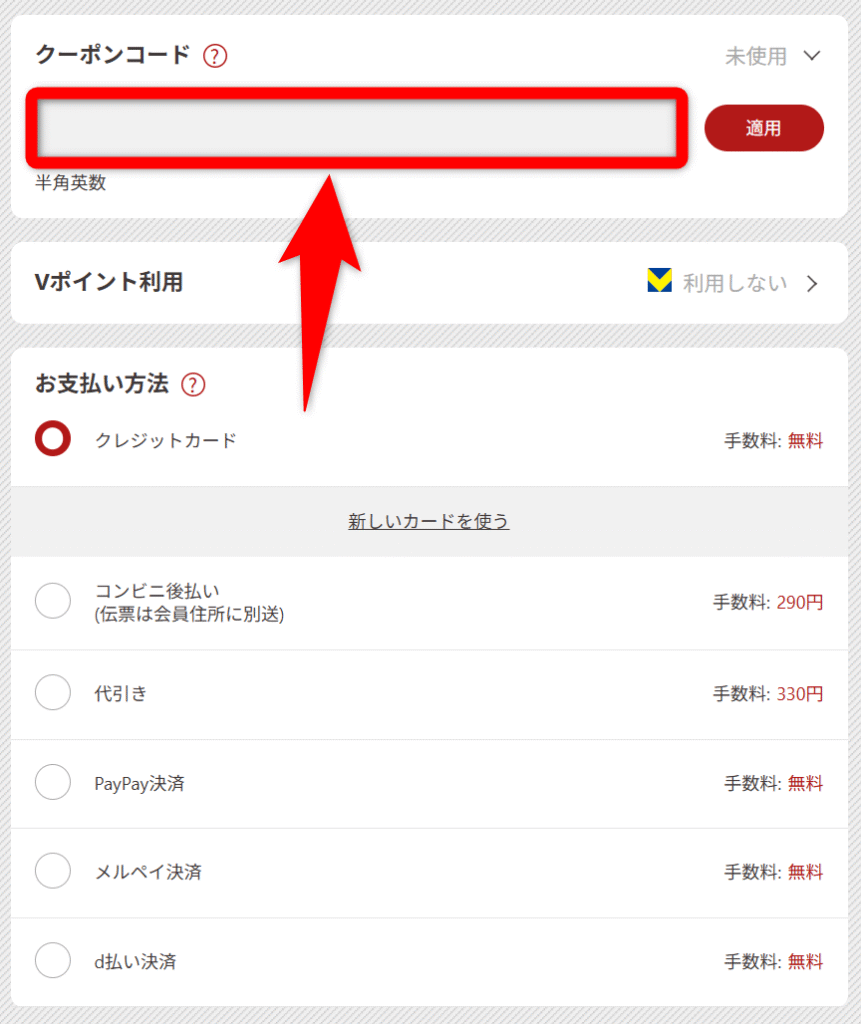Click the 未使用 status text
861x1024 pixels.
click(756, 56)
